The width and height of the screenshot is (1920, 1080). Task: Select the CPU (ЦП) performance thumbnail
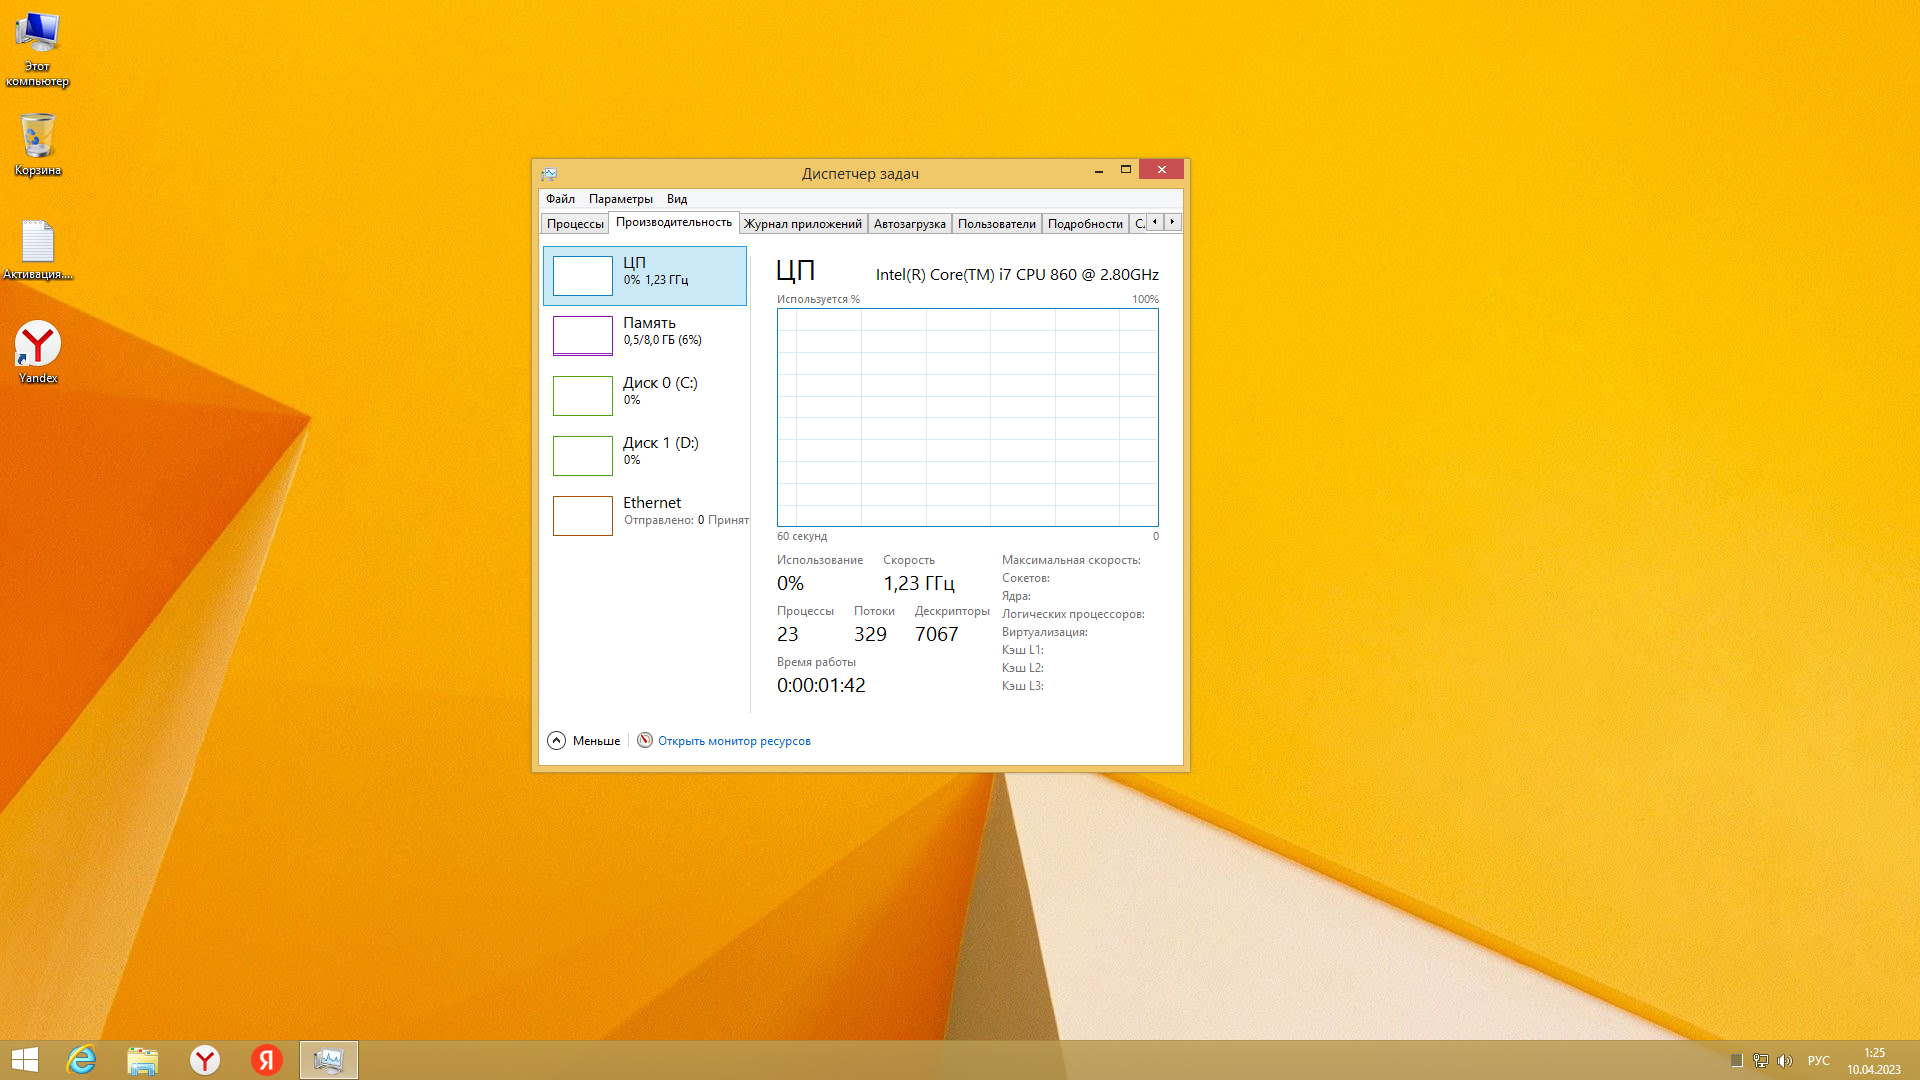(644, 275)
